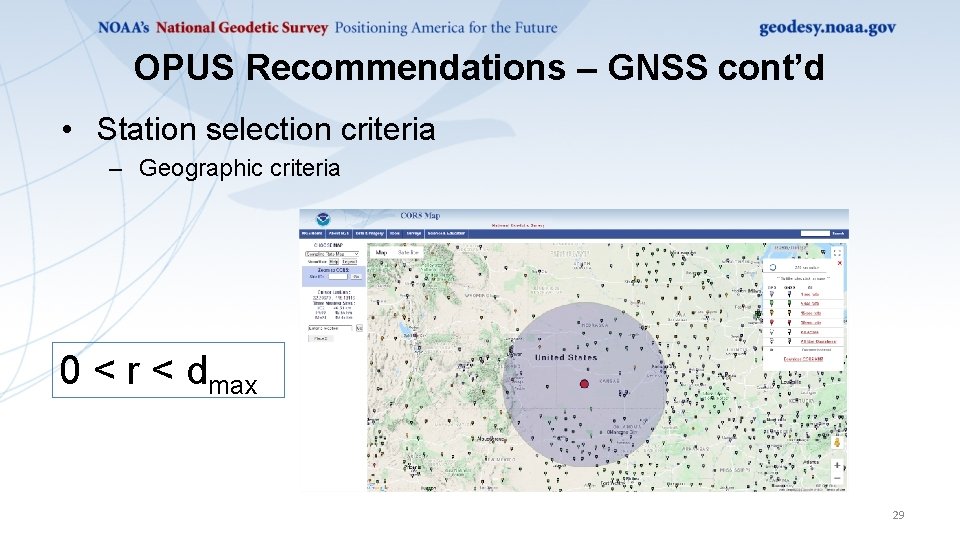Open the Choose Map dropdown

click(x=332, y=253)
